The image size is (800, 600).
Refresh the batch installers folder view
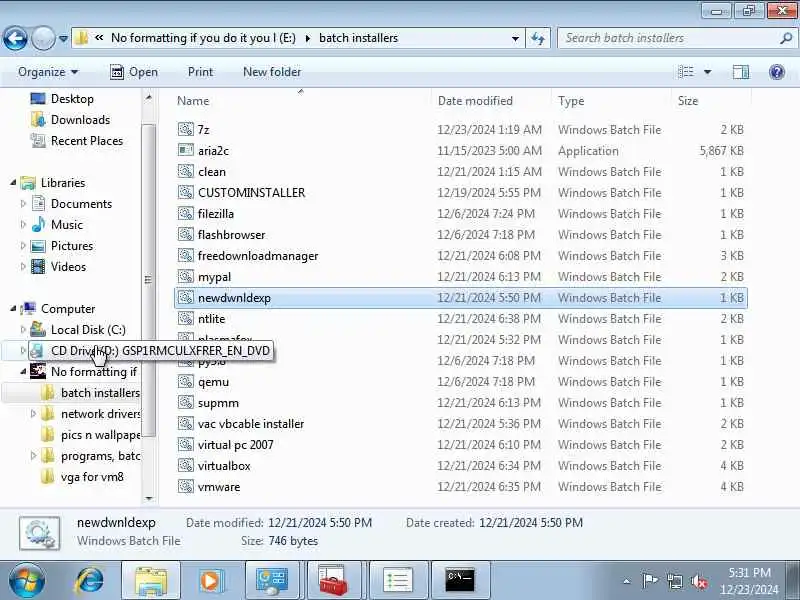point(538,38)
